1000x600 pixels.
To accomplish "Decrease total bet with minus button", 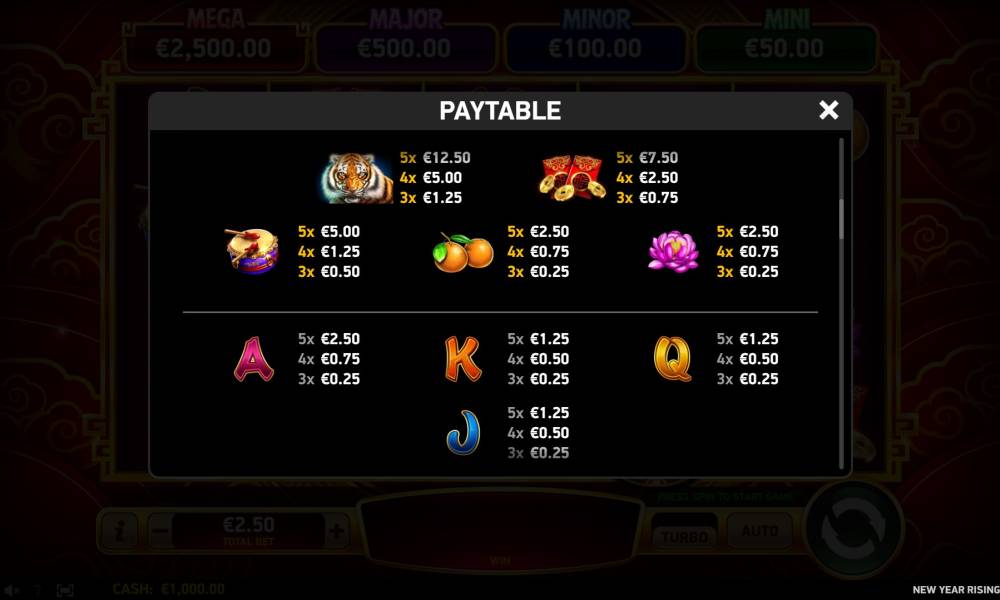I will coord(161,530).
